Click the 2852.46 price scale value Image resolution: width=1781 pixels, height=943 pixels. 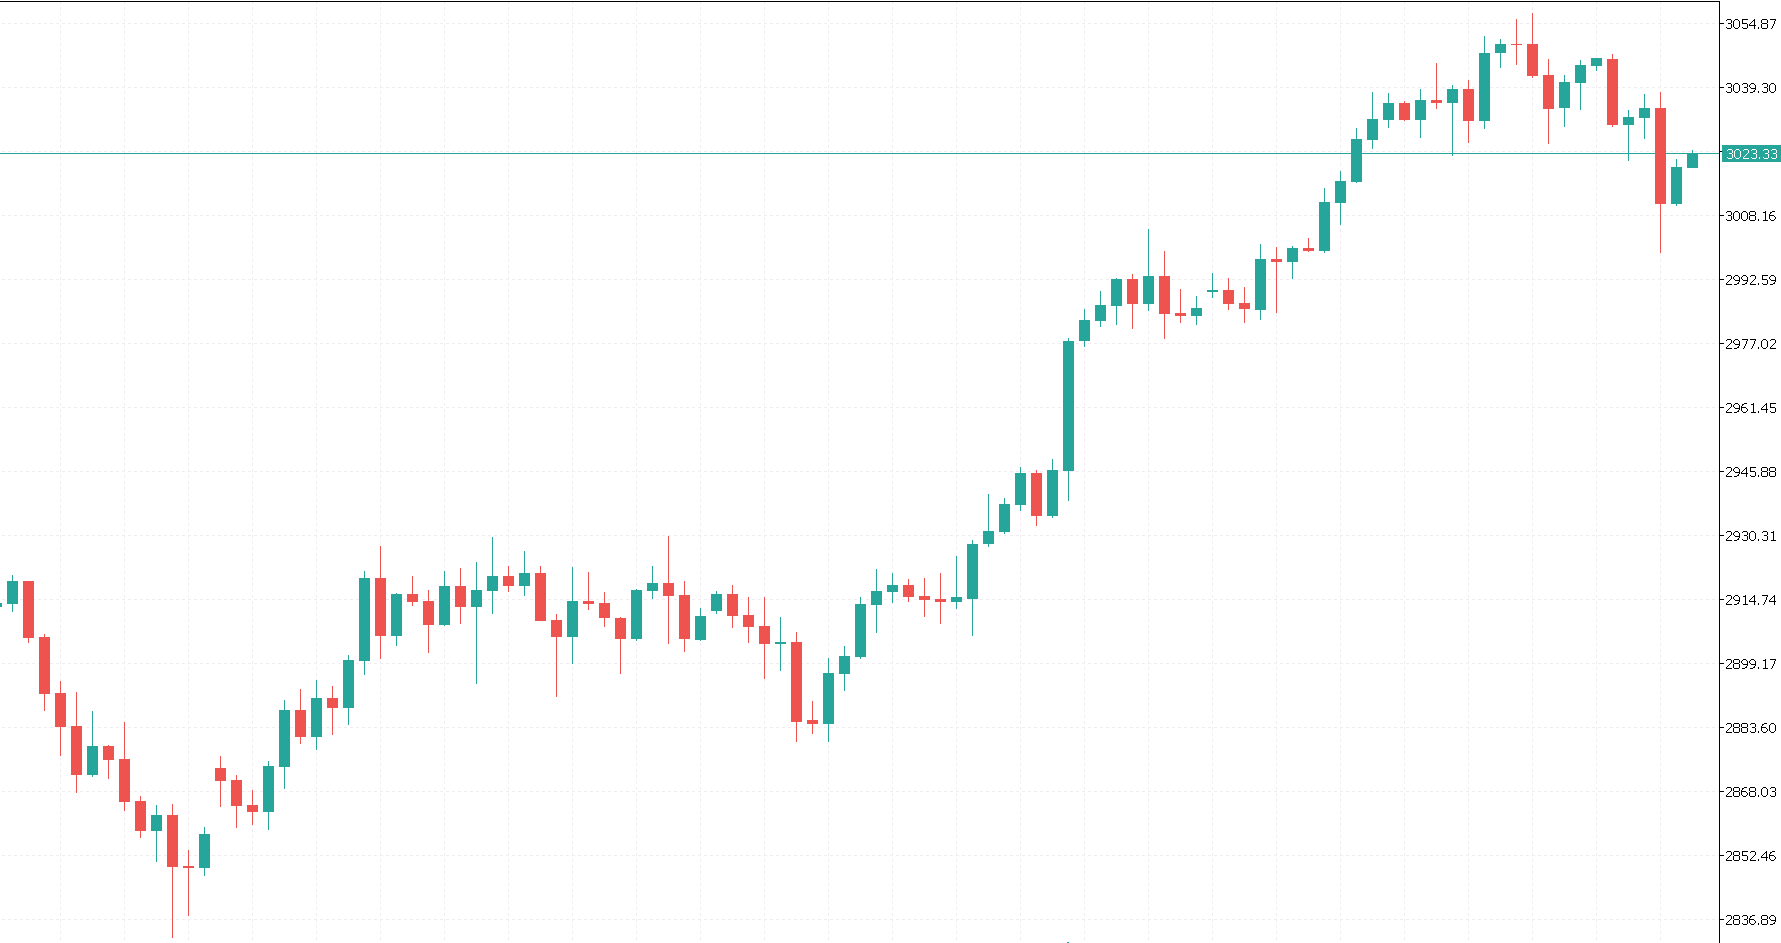coord(1750,856)
